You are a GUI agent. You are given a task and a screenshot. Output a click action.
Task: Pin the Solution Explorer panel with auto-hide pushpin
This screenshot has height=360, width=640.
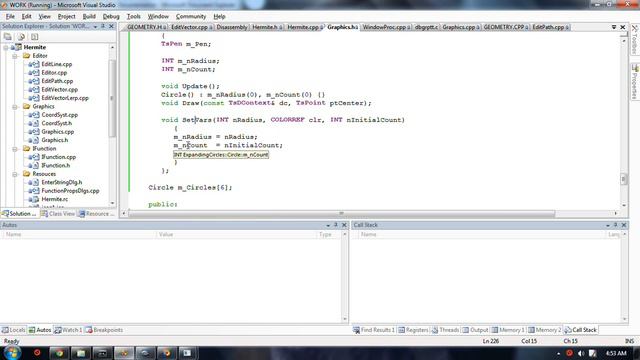pos(103,26)
